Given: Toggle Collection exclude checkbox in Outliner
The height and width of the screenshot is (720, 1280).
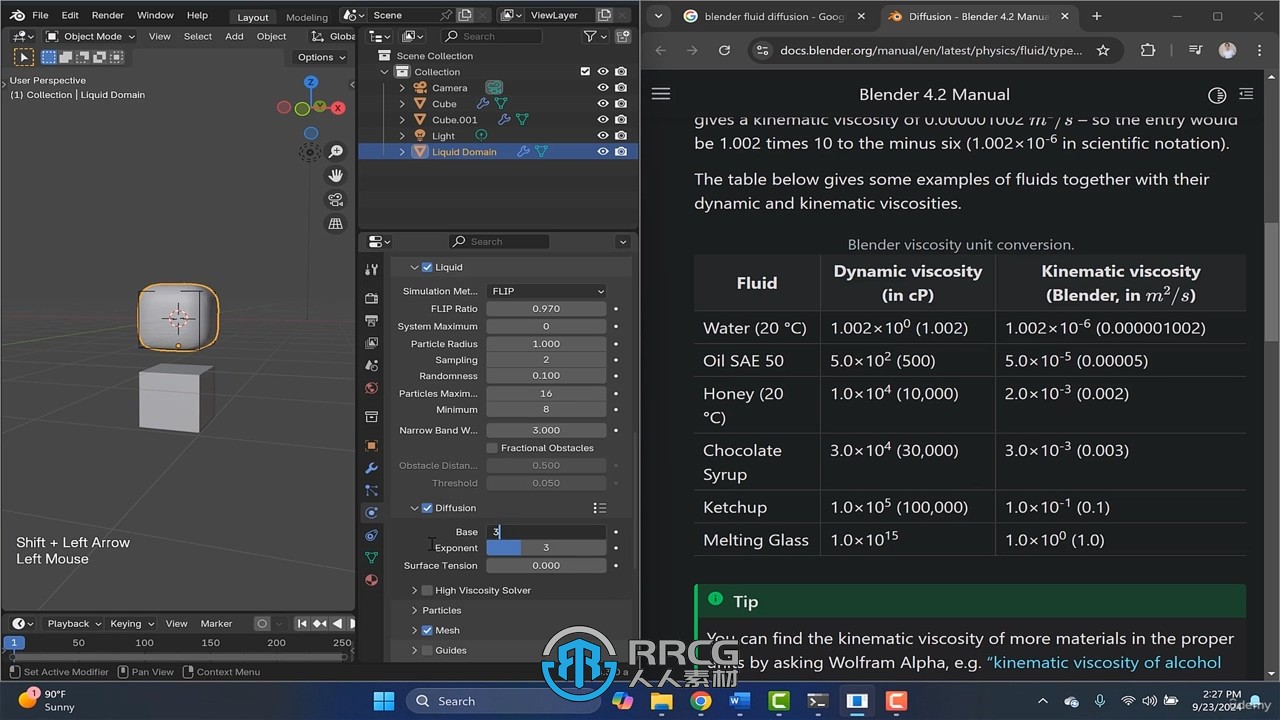Looking at the screenshot, I should (585, 72).
